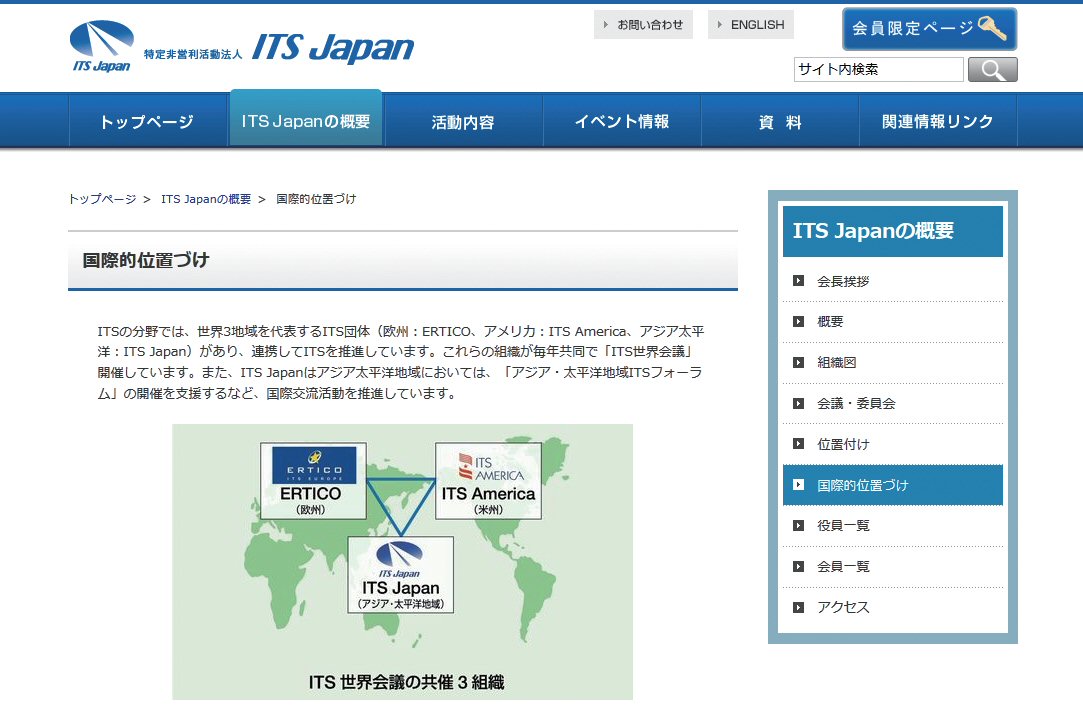Click the world map organization diagram

(x=402, y=561)
